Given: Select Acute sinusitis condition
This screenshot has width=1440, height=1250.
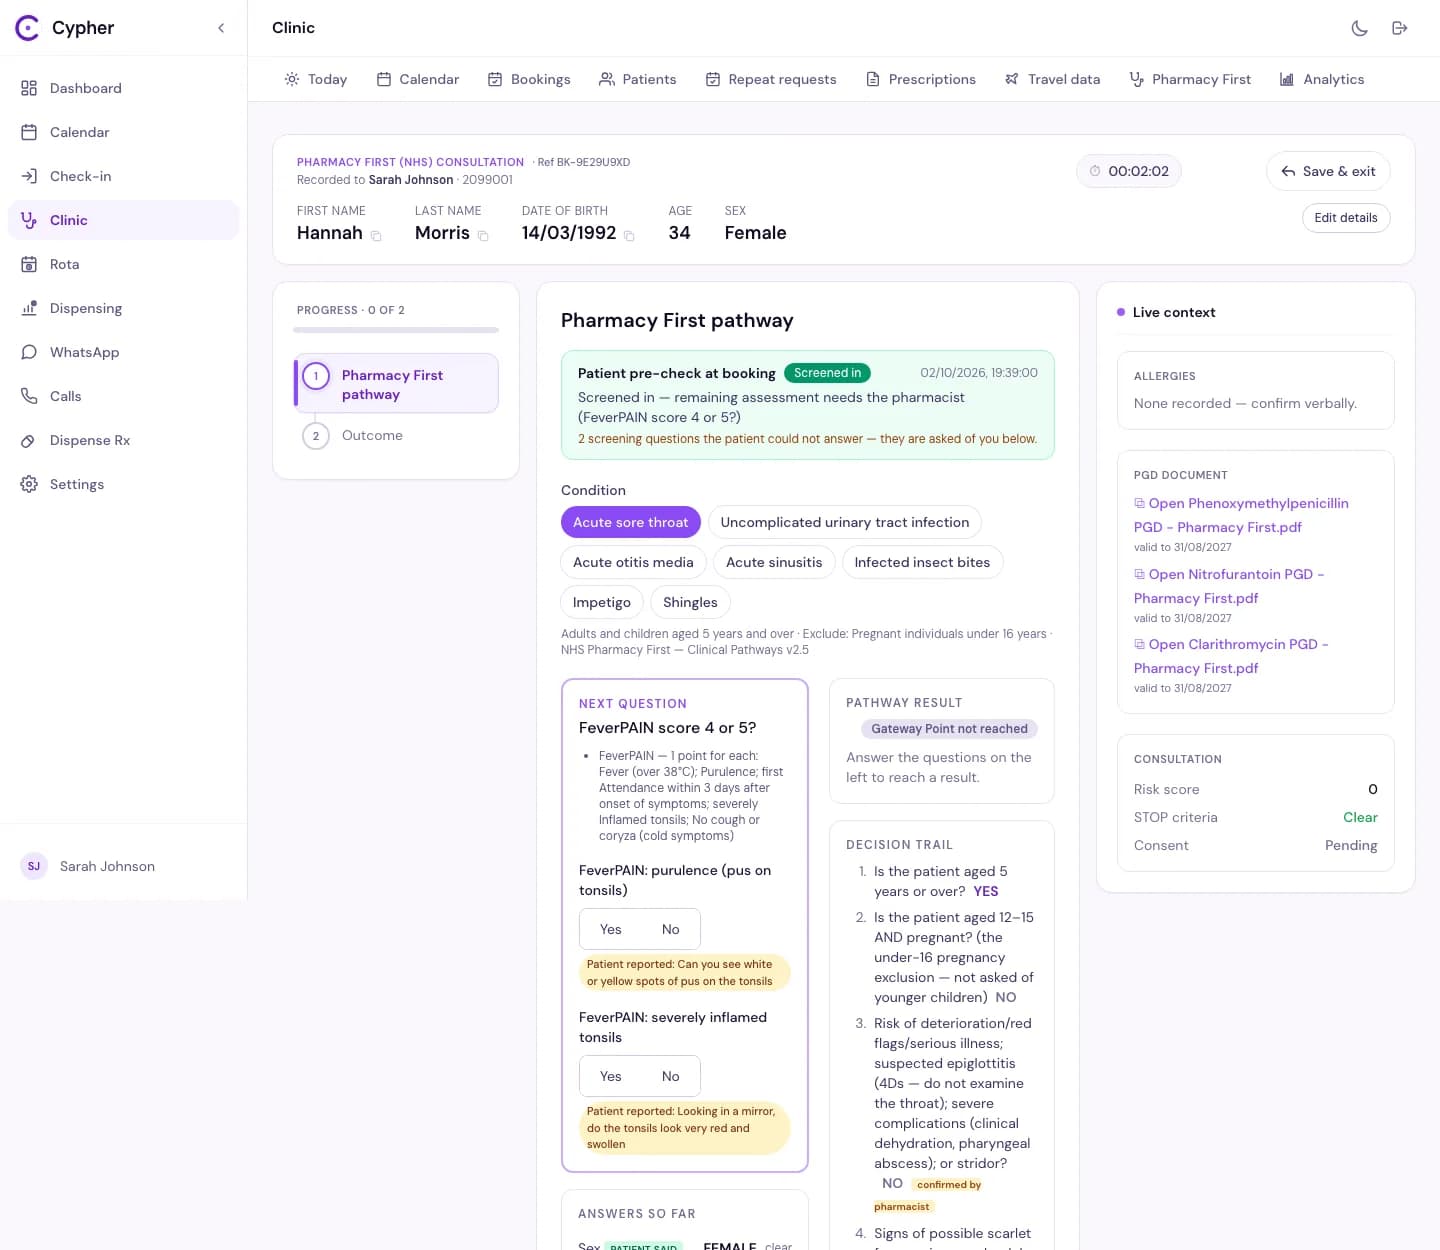Looking at the screenshot, I should click(x=774, y=562).
